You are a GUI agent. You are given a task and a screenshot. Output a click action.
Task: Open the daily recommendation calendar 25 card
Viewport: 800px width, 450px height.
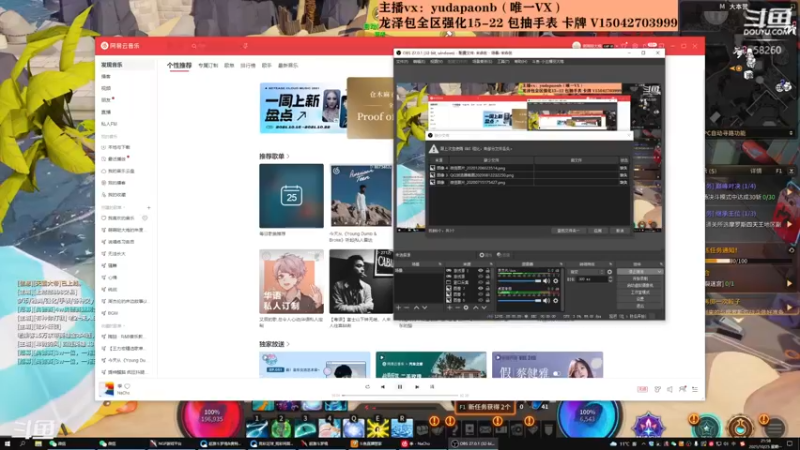[291, 196]
